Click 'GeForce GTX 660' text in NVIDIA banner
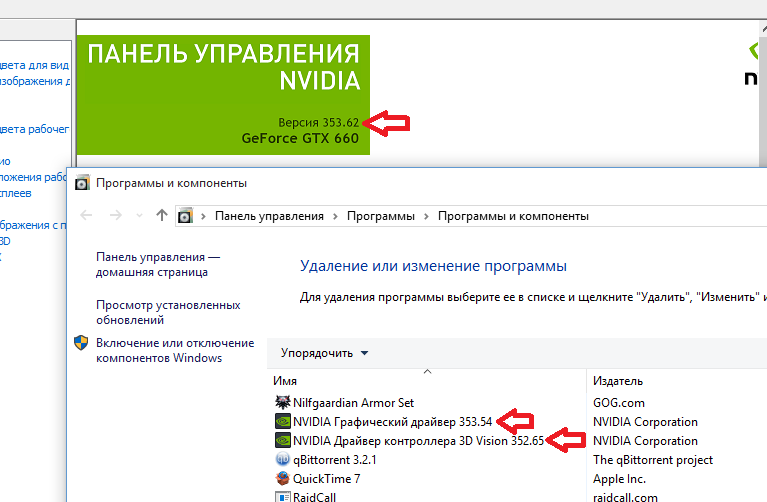The height and width of the screenshot is (502, 767). (x=300, y=138)
